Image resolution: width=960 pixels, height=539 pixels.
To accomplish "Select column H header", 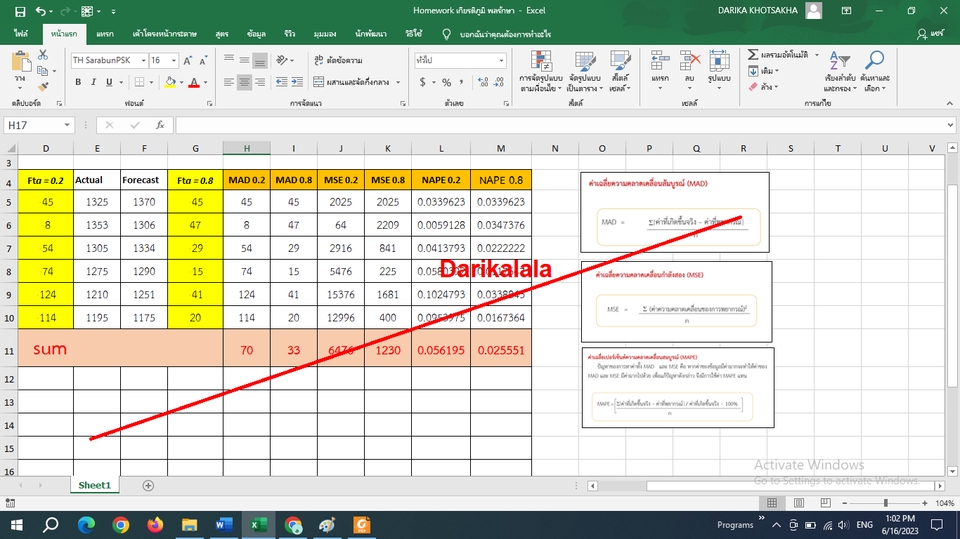I will click(x=247, y=148).
